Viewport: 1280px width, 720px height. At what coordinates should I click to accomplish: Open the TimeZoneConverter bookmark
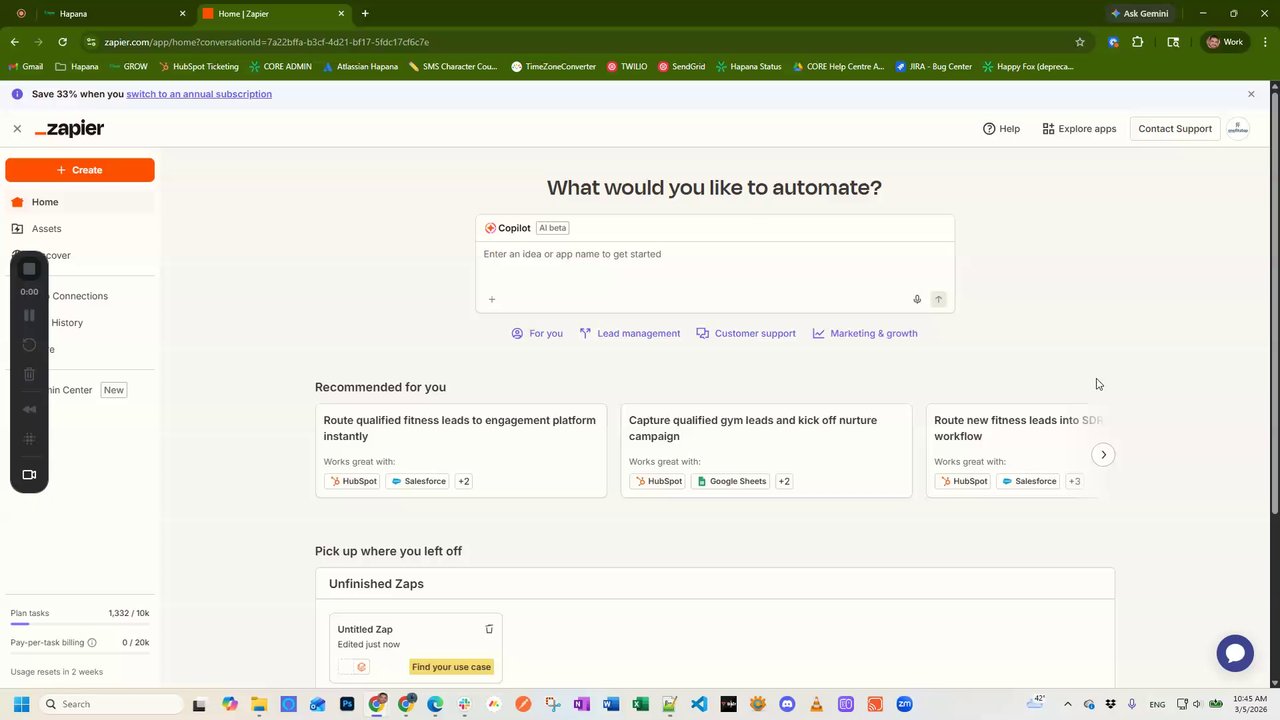click(x=554, y=67)
